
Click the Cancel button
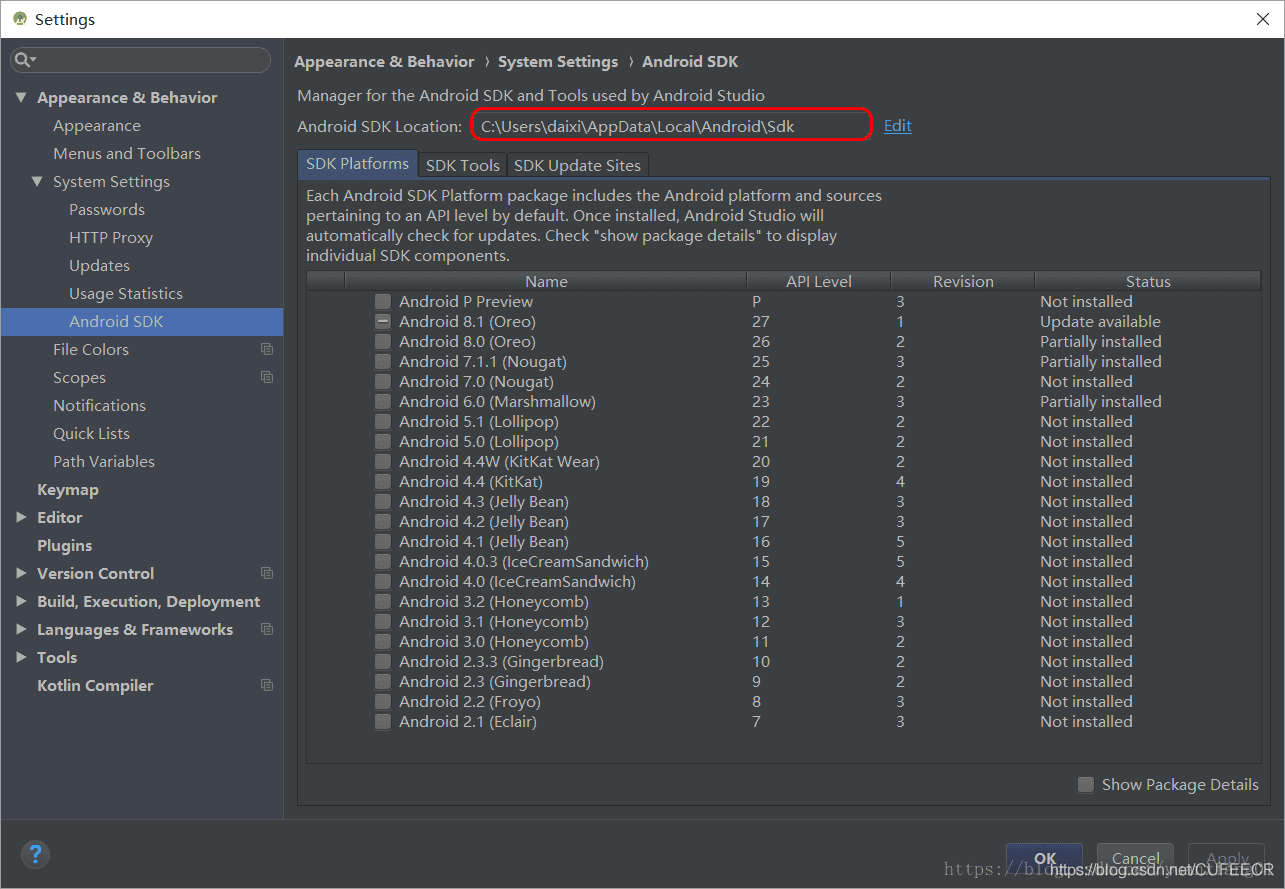[x=1136, y=858]
